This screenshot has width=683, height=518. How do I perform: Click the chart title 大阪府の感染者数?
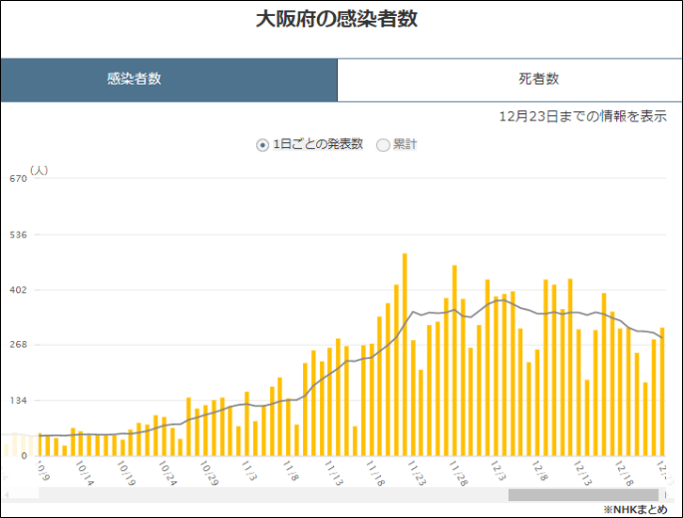point(337,19)
